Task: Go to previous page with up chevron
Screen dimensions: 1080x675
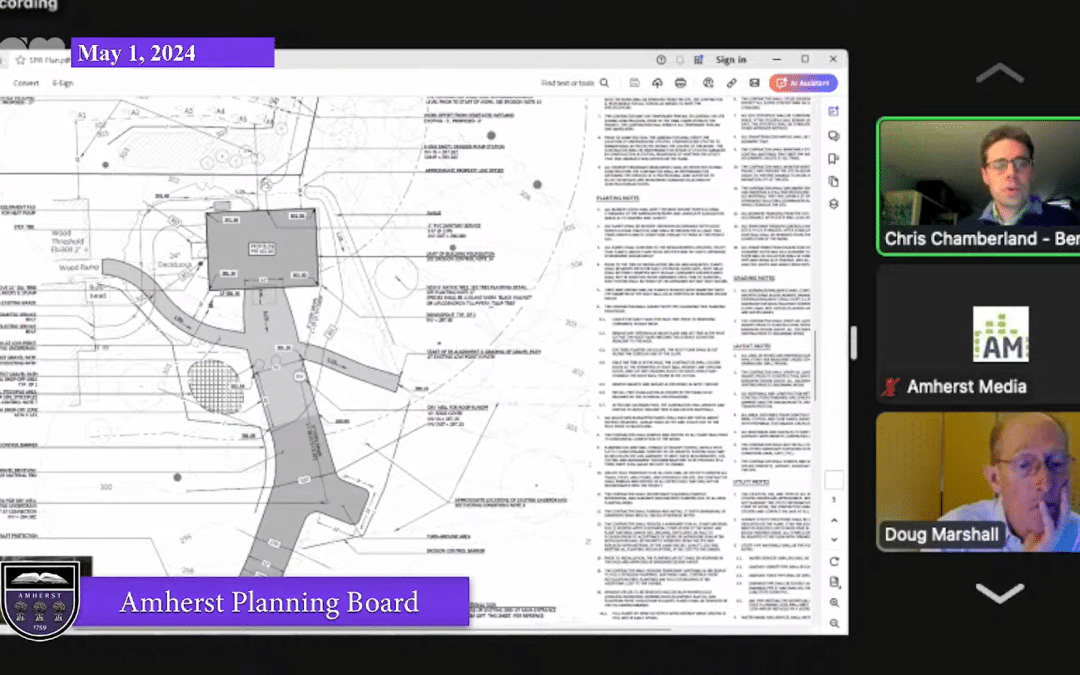Action: (834, 521)
